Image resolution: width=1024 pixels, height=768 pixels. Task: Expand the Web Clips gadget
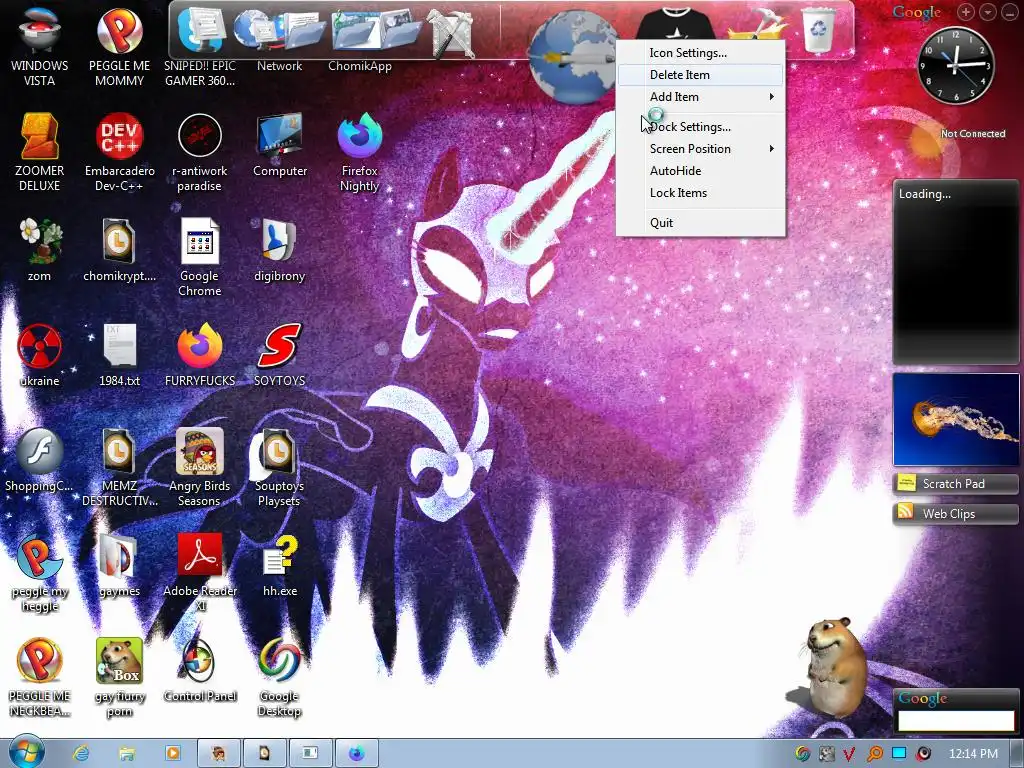click(x=955, y=514)
